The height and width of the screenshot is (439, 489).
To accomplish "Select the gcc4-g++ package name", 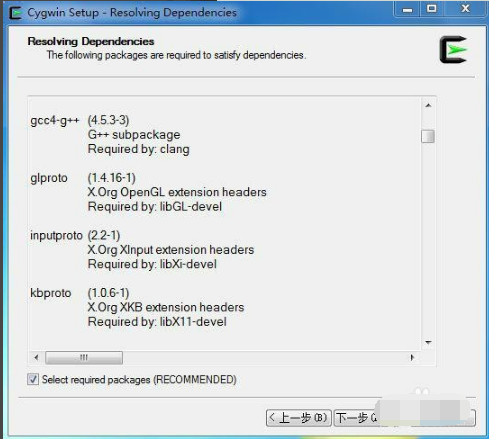I will 55,120.
